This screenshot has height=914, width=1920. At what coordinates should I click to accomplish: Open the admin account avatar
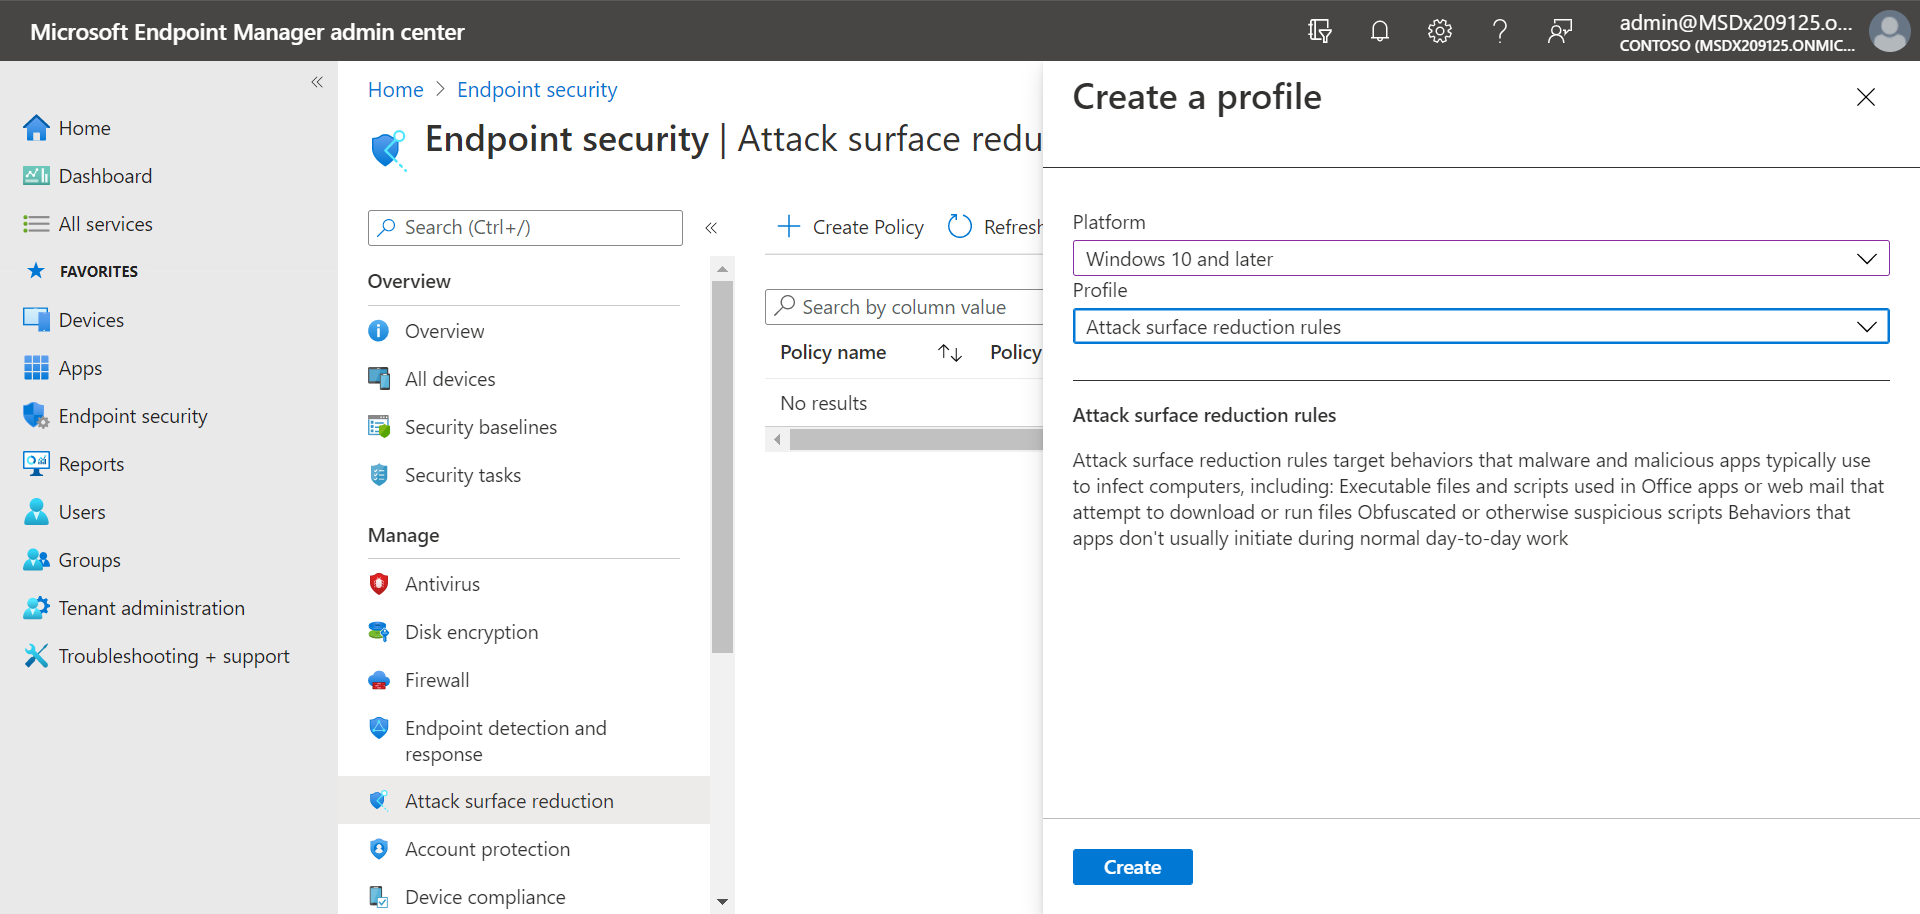coord(1889,31)
